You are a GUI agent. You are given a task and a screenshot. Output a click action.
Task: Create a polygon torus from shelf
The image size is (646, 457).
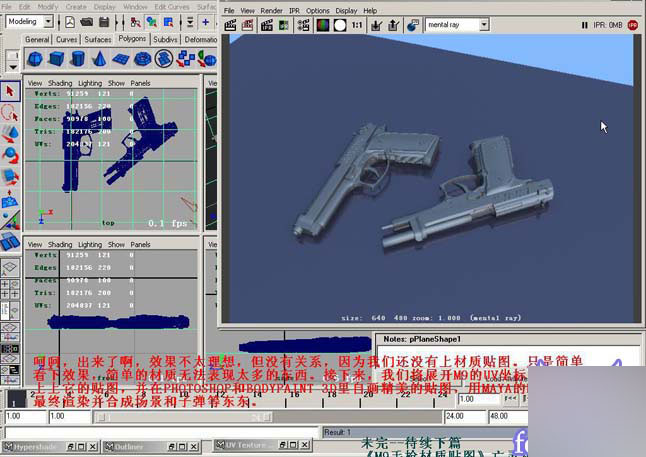(x=143, y=59)
